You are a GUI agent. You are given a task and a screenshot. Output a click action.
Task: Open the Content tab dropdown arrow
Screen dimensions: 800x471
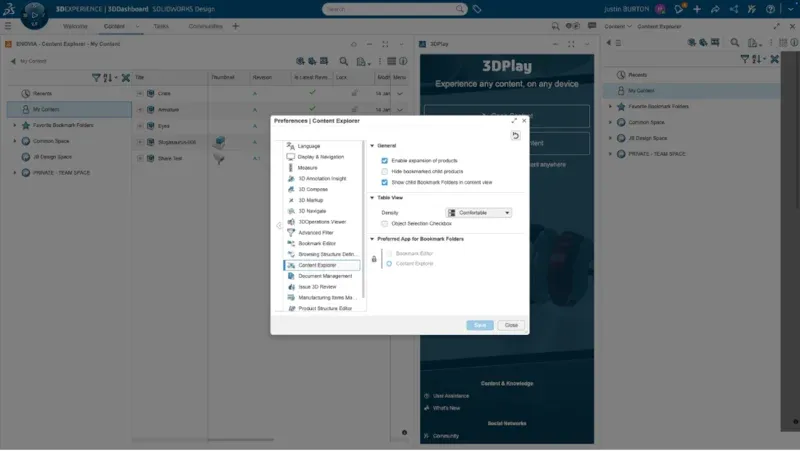137,26
